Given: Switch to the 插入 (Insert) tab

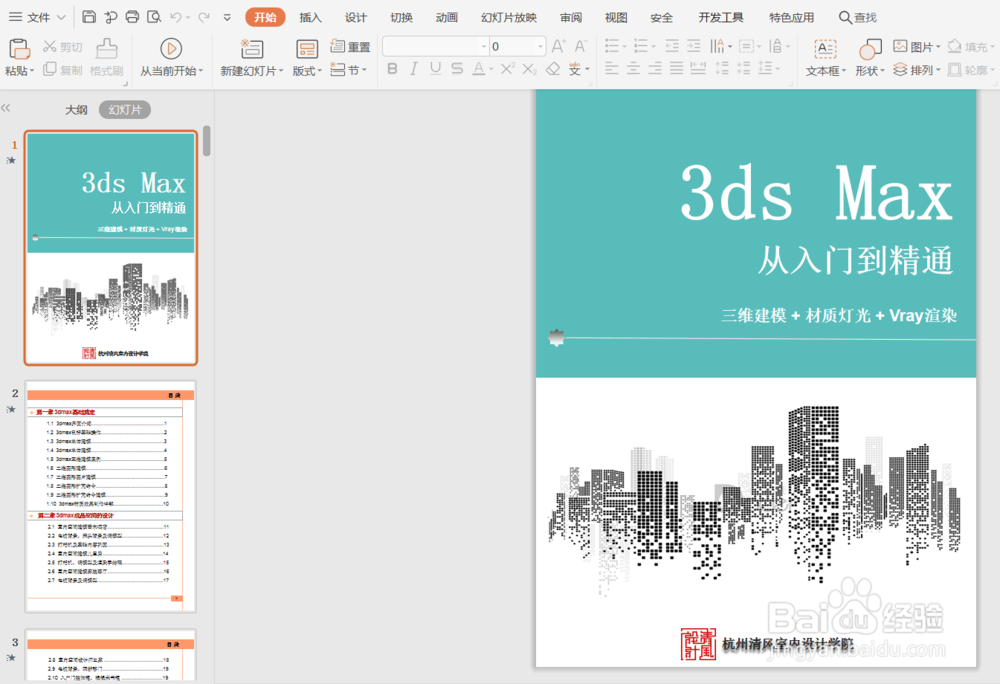Looking at the screenshot, I should coord(311,17).
